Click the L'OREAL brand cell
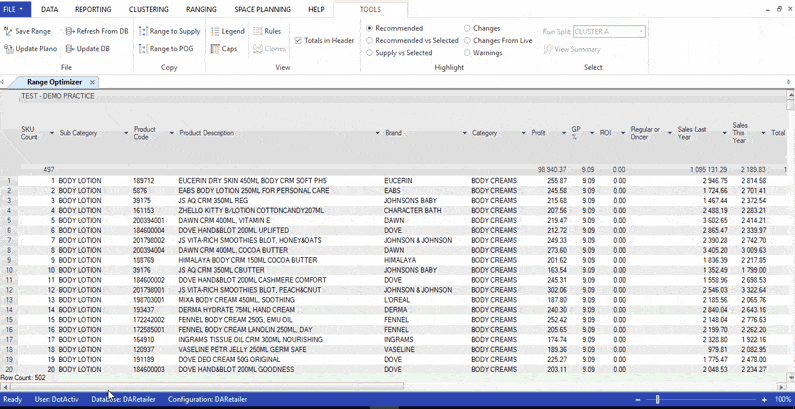The width and height of the screenshot is (795, 409). tap(399, 300)
